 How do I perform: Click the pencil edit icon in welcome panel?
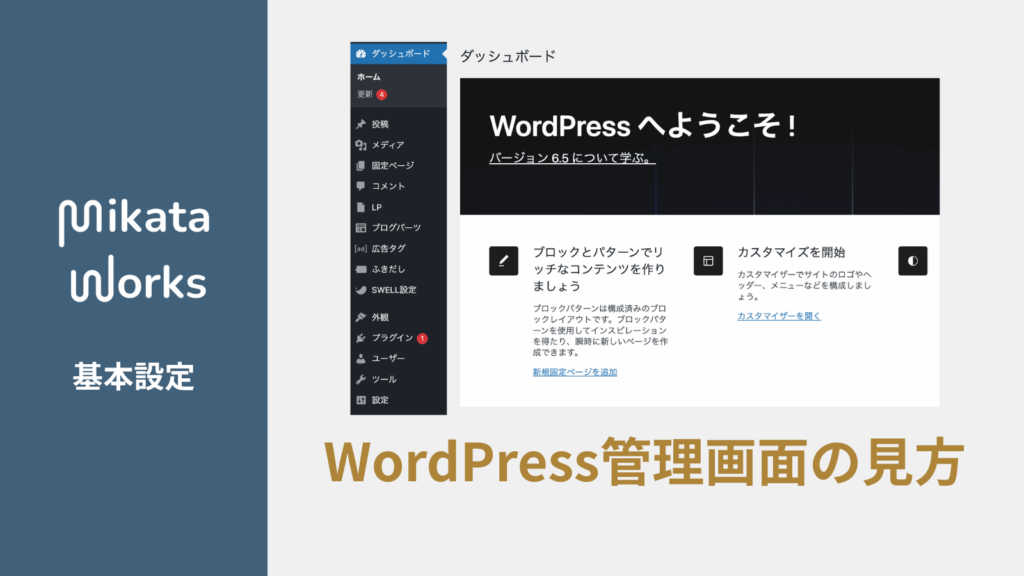coord(503,260)
